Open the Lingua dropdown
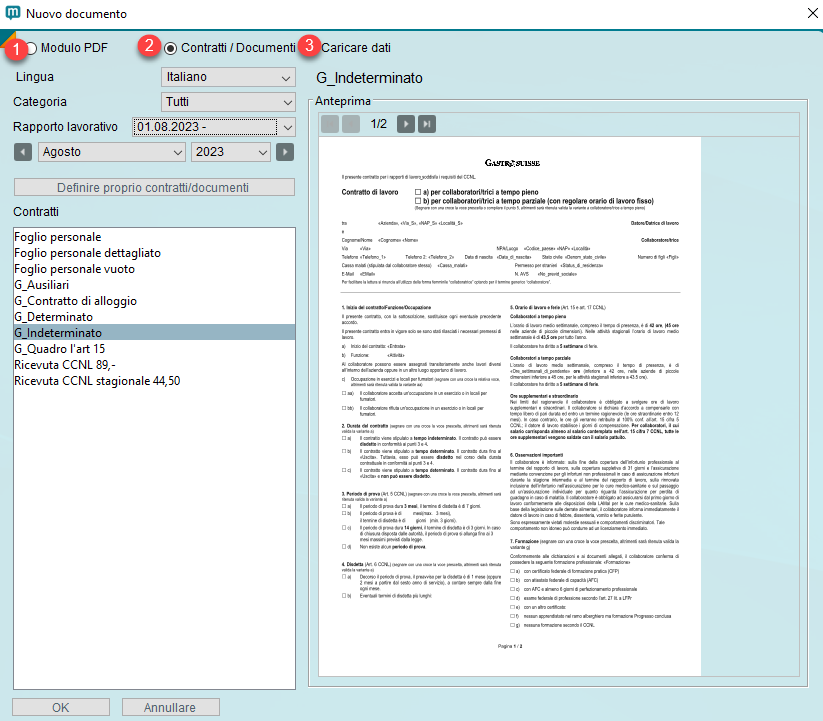This screenshot has width=823, height=721. (x=228, y=77)
